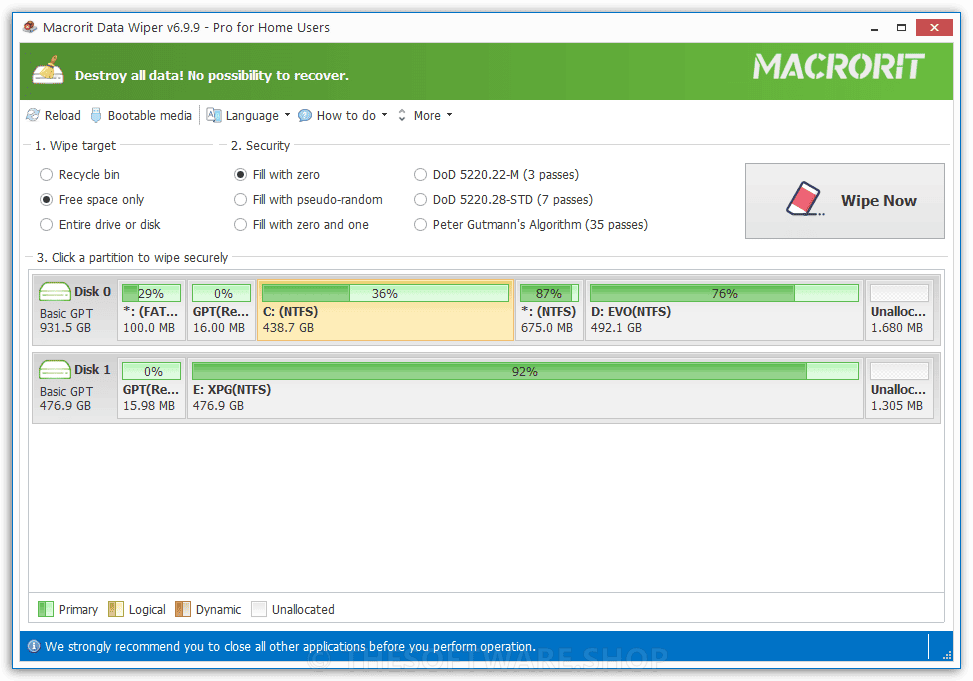The height and width of the screenshot is (681, 973).
Task: Select Free space only option
Action: coord(92,199)
